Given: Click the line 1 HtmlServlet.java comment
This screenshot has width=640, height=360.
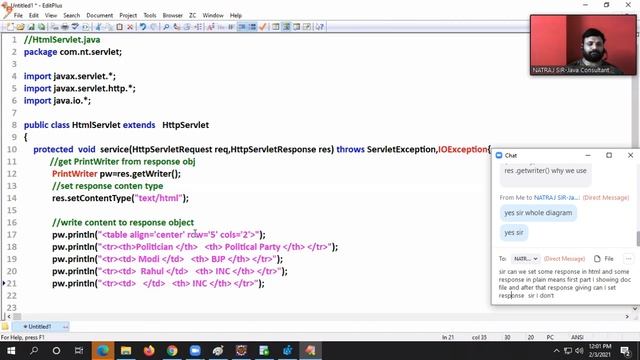Looking at the screenshot, I should click(62, 40).
